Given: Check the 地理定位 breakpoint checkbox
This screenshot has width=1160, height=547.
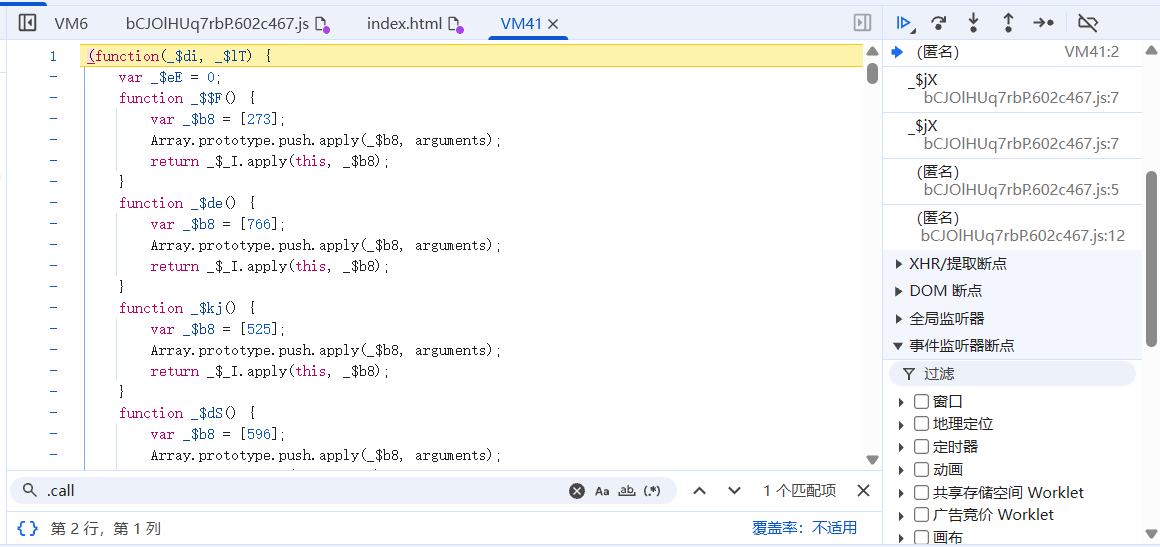Looking at the screenshot, I should (921, 424).
